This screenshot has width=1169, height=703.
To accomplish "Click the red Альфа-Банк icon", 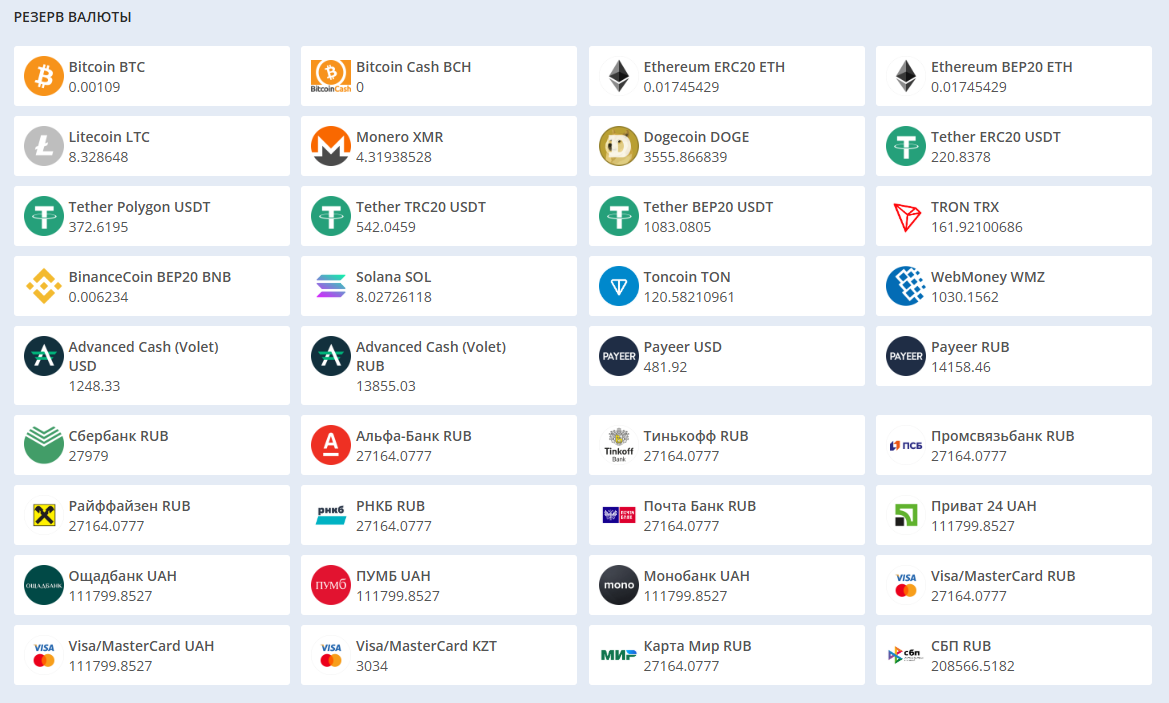I will pos(331,445).
